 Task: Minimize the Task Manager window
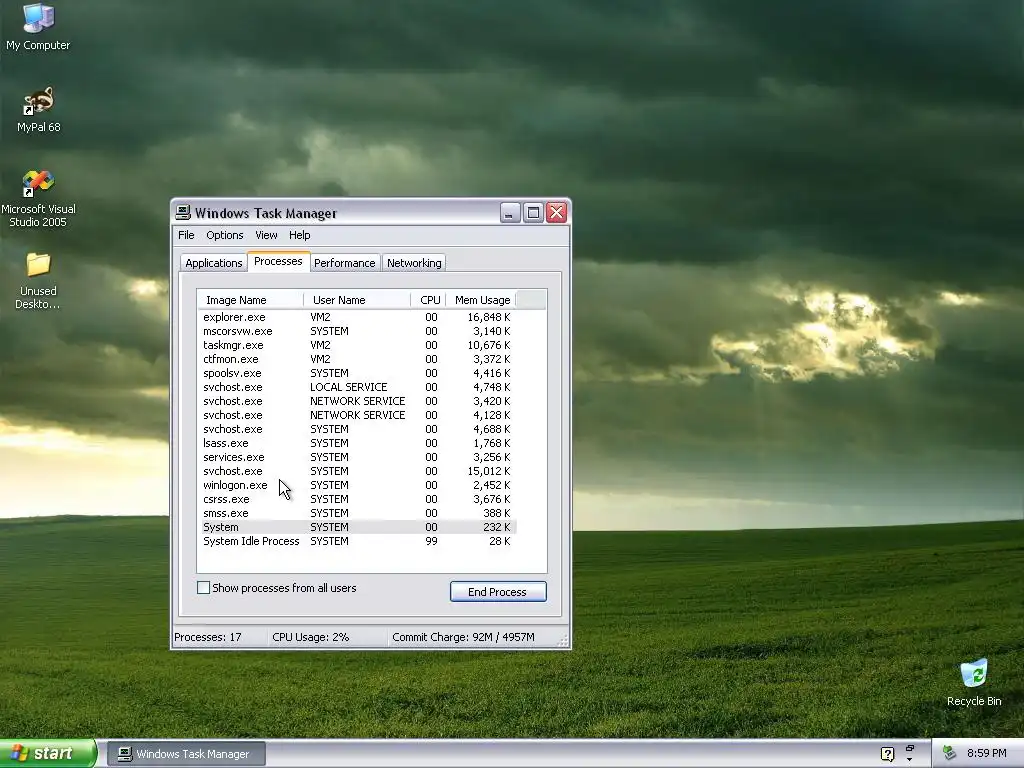pyautogui.click(x=510, y=212)
